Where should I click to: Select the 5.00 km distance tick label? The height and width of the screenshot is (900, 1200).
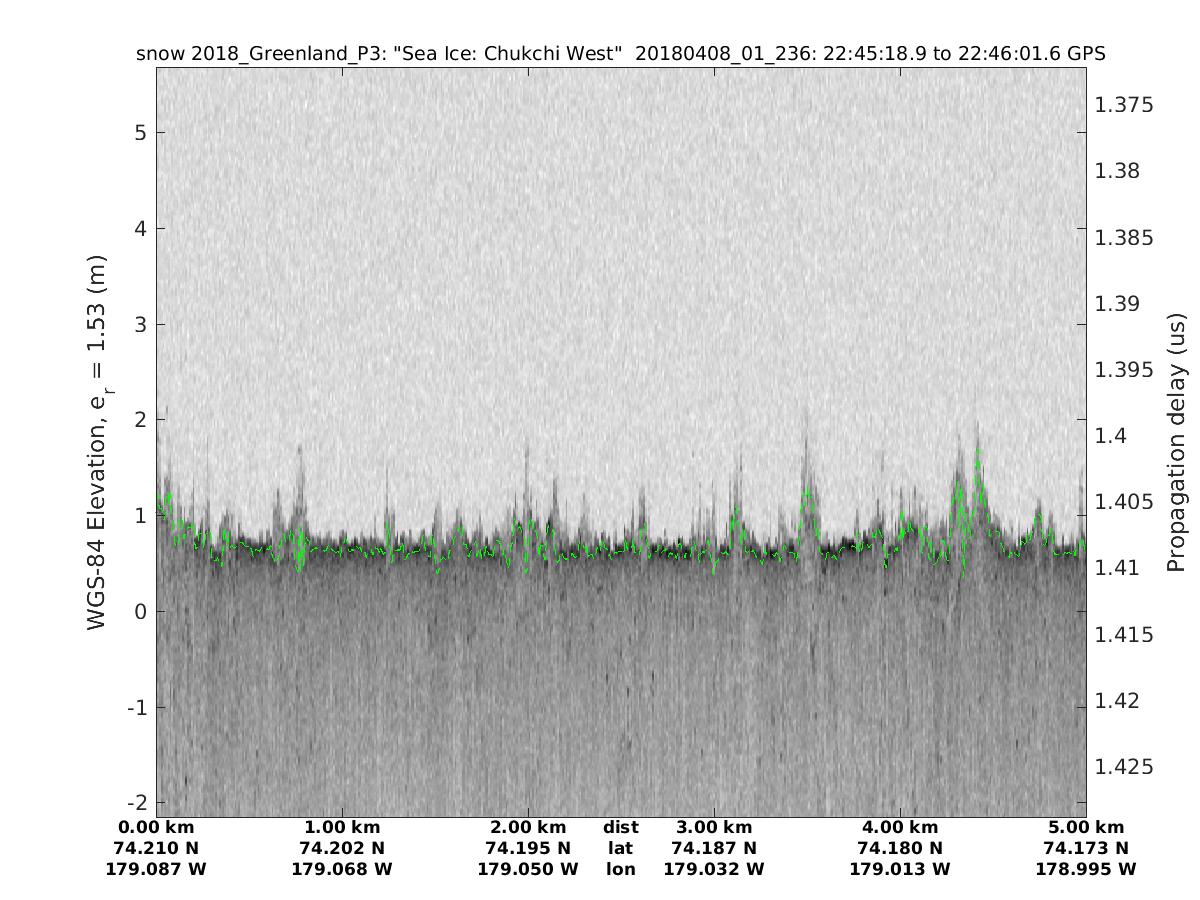(x=1086, y=827)
